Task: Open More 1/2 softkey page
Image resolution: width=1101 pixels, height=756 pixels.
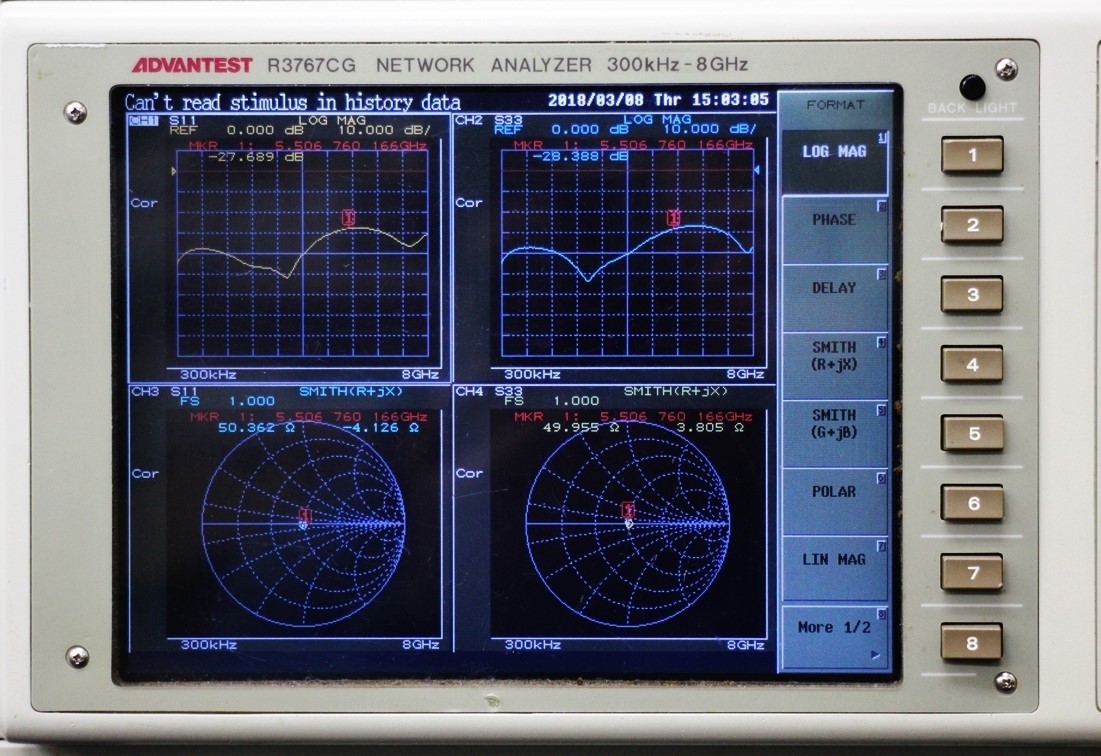Action: click(834, 637)
